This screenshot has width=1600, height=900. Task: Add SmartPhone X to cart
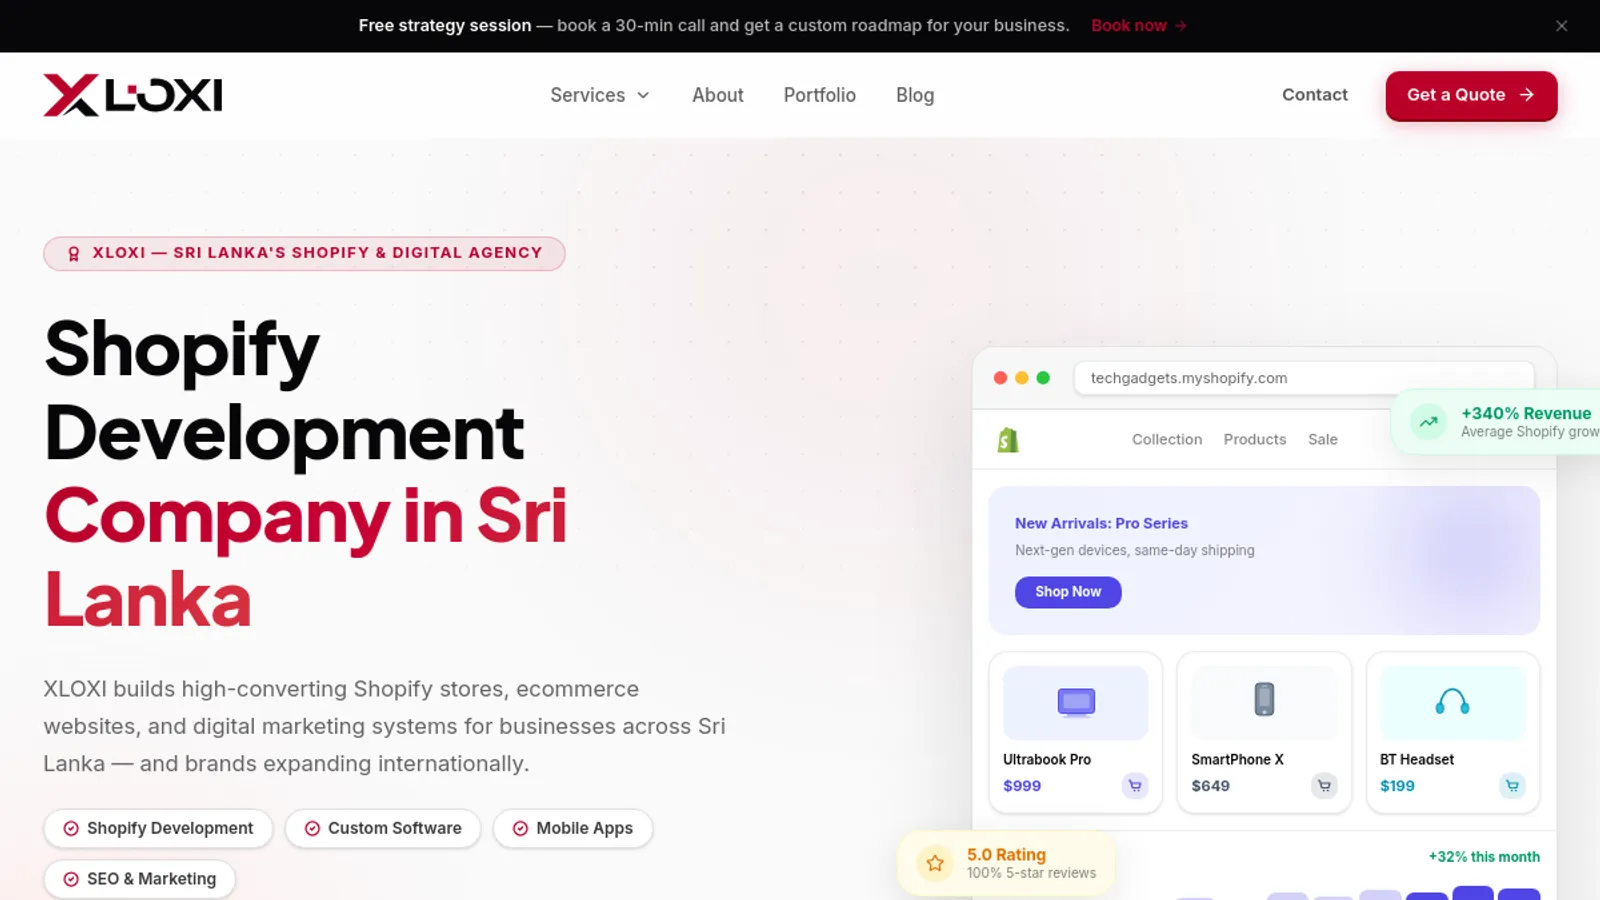pyautogui.click(x=1324, y=786)
